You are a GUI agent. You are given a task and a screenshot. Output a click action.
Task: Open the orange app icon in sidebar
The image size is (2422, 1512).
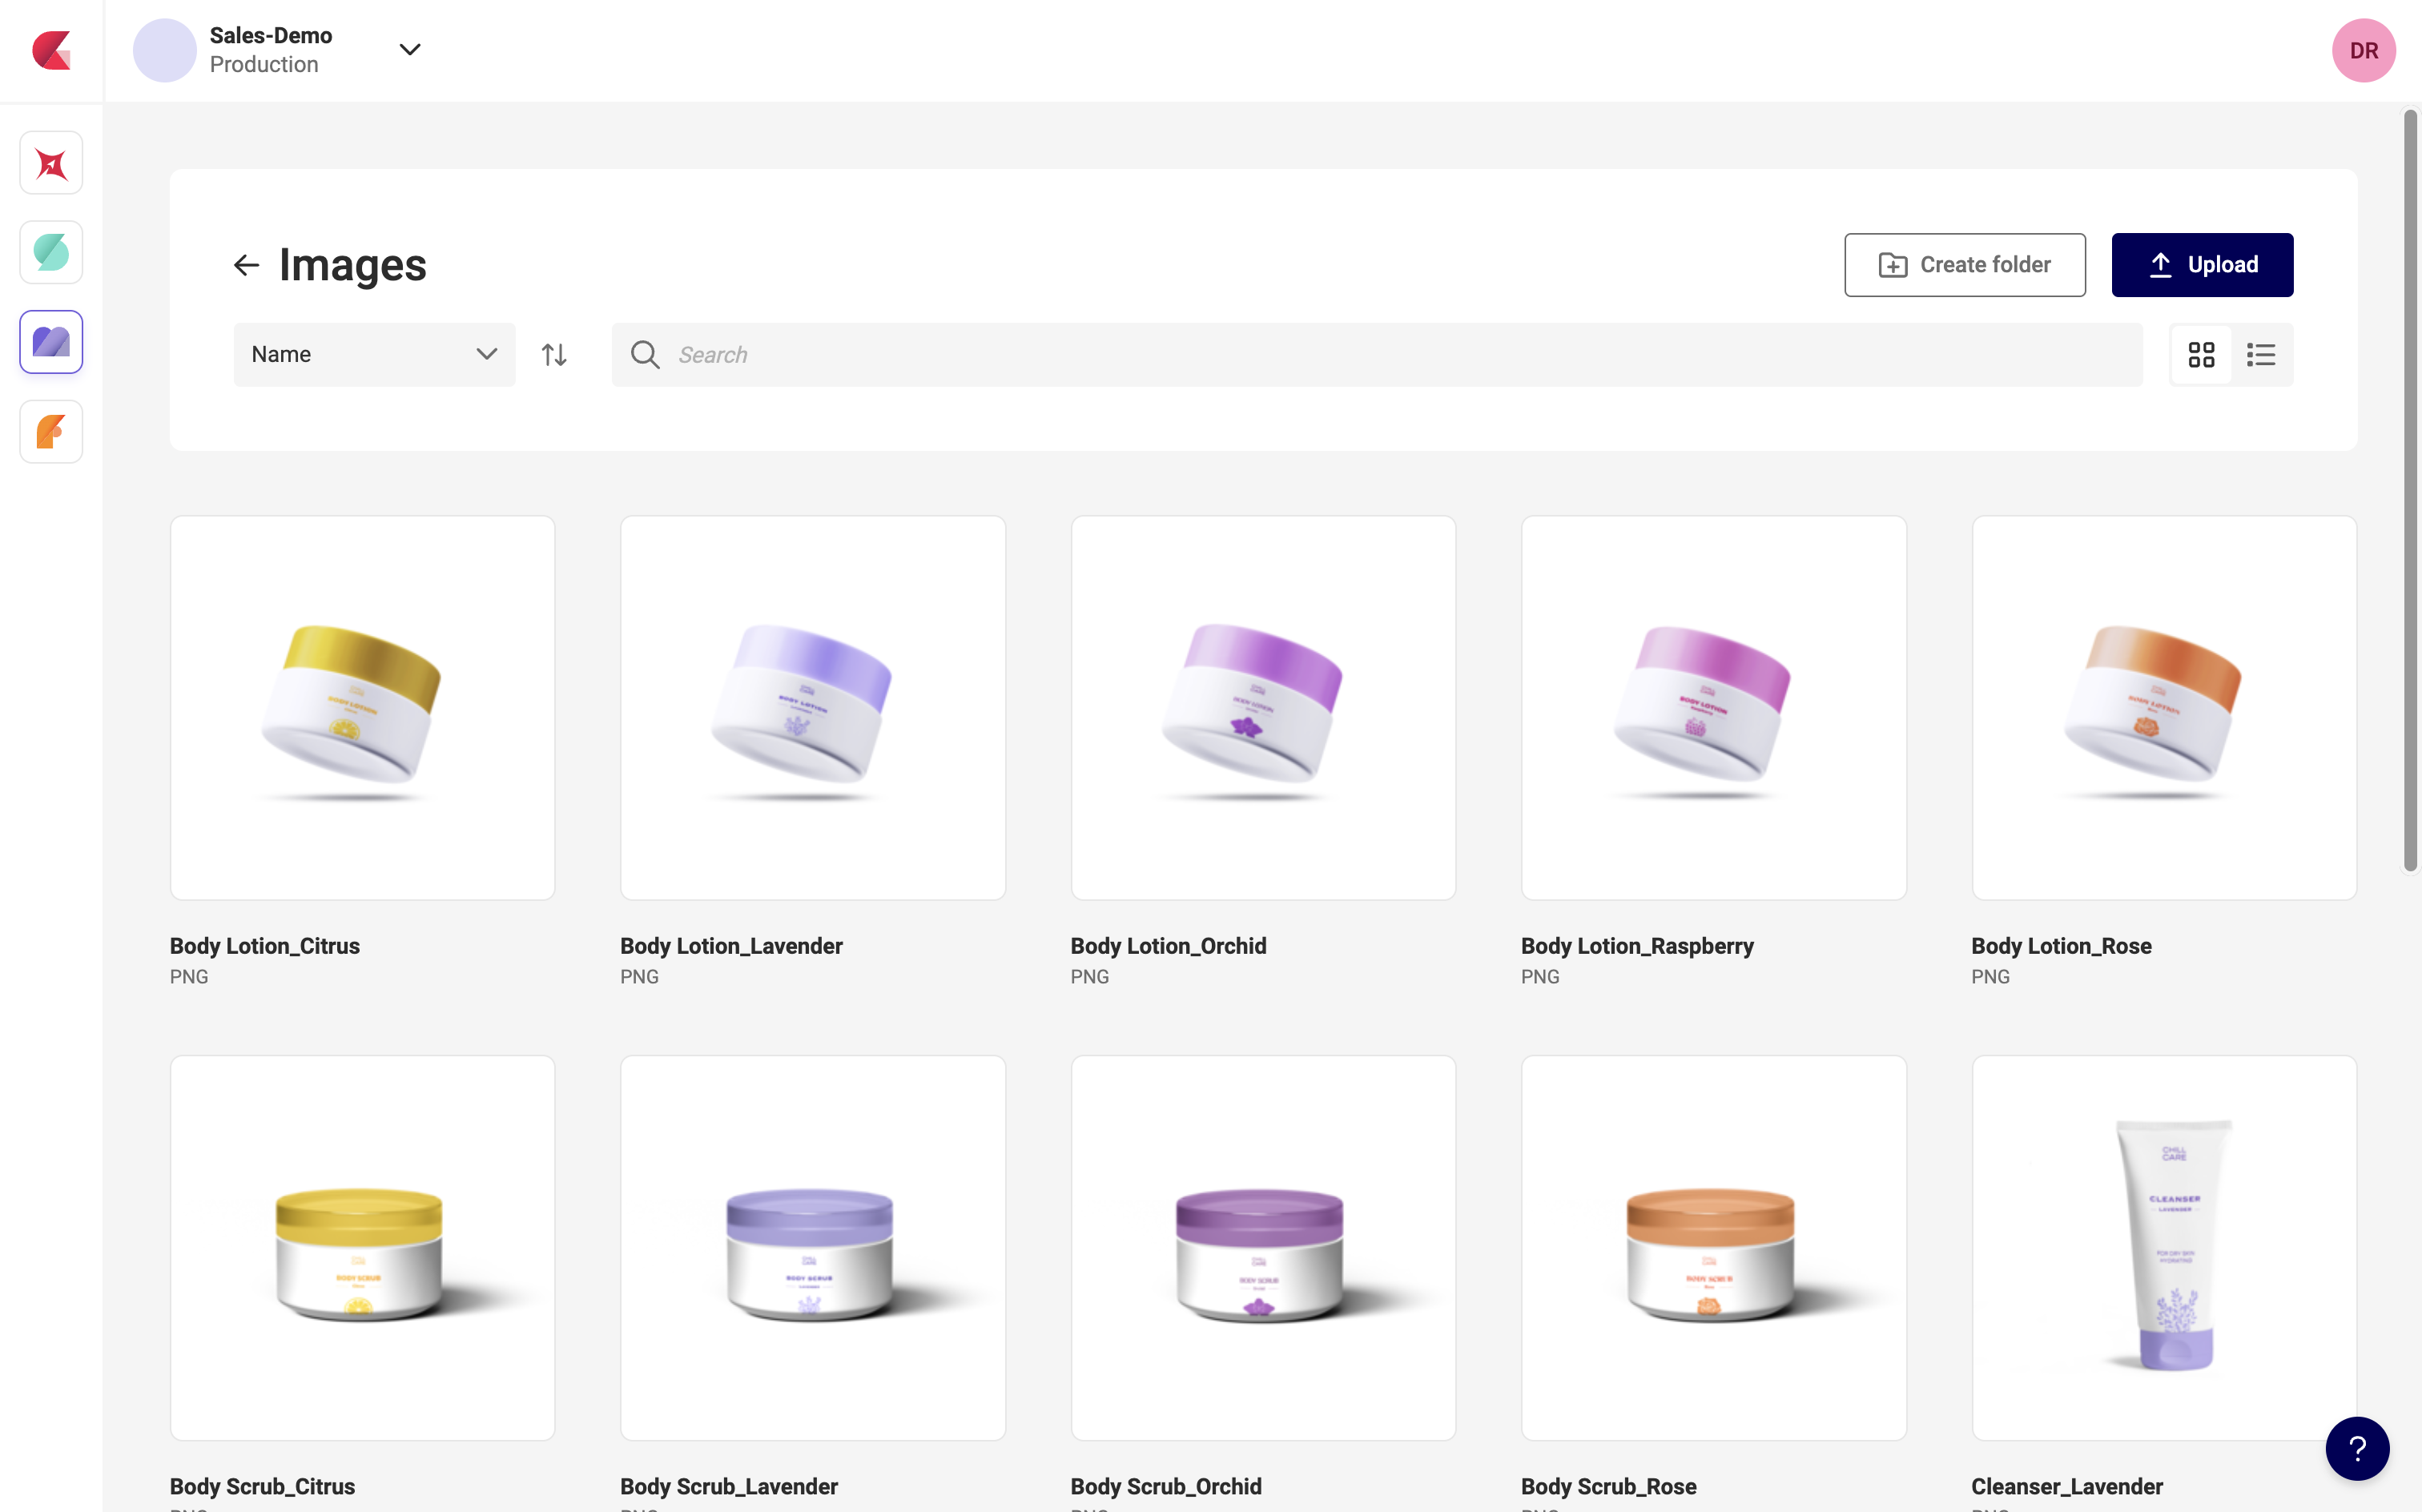pyautogui.click(x=51, y=432)
